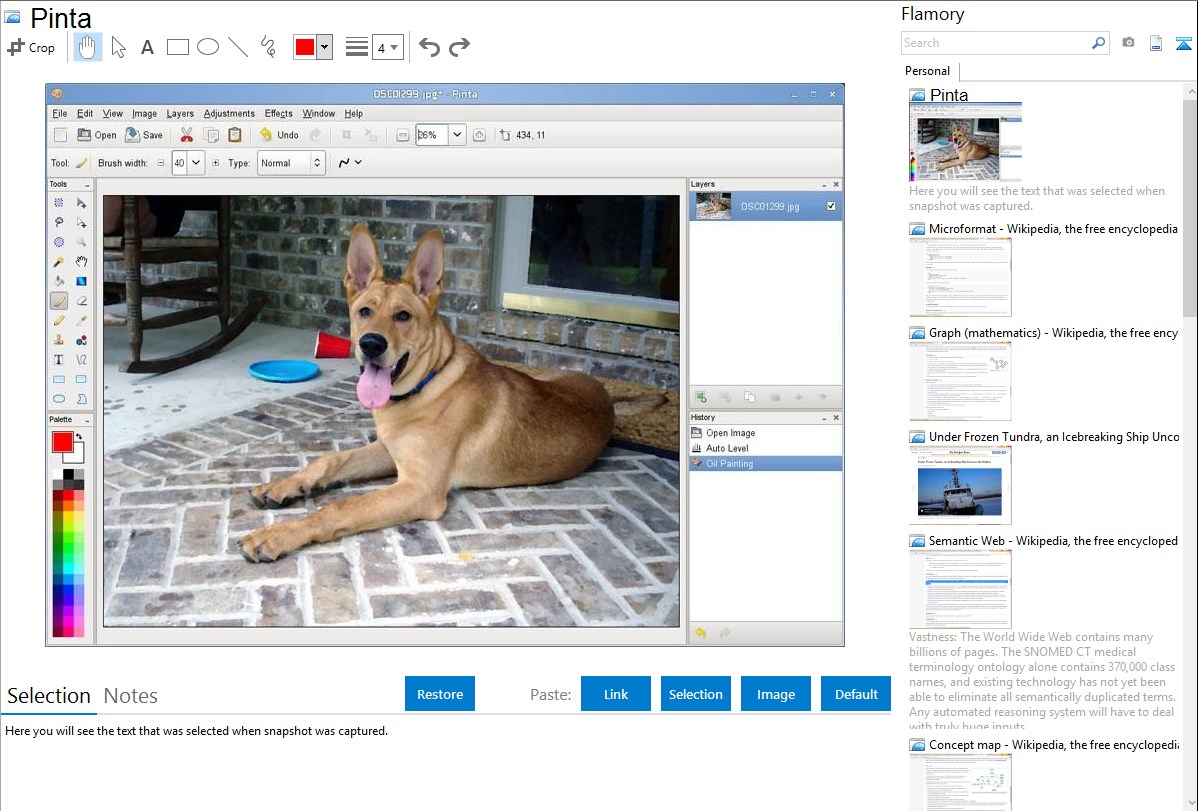The height and width of the screenshot is (811, 1198).
Task: Undo the last annotation
Action: pyautogui.click(x=429, y=47)
